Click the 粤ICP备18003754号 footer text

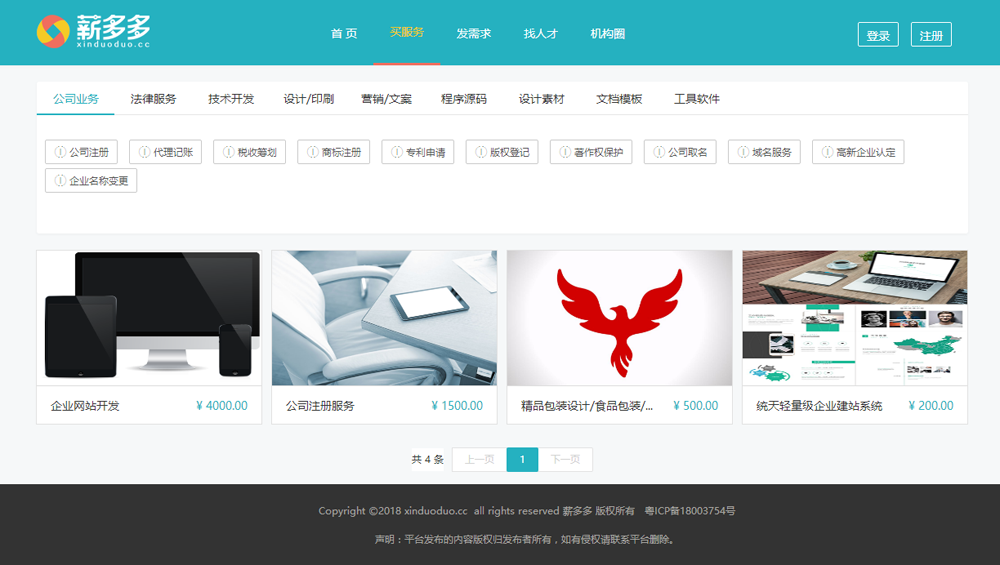(x=689, y=511)
